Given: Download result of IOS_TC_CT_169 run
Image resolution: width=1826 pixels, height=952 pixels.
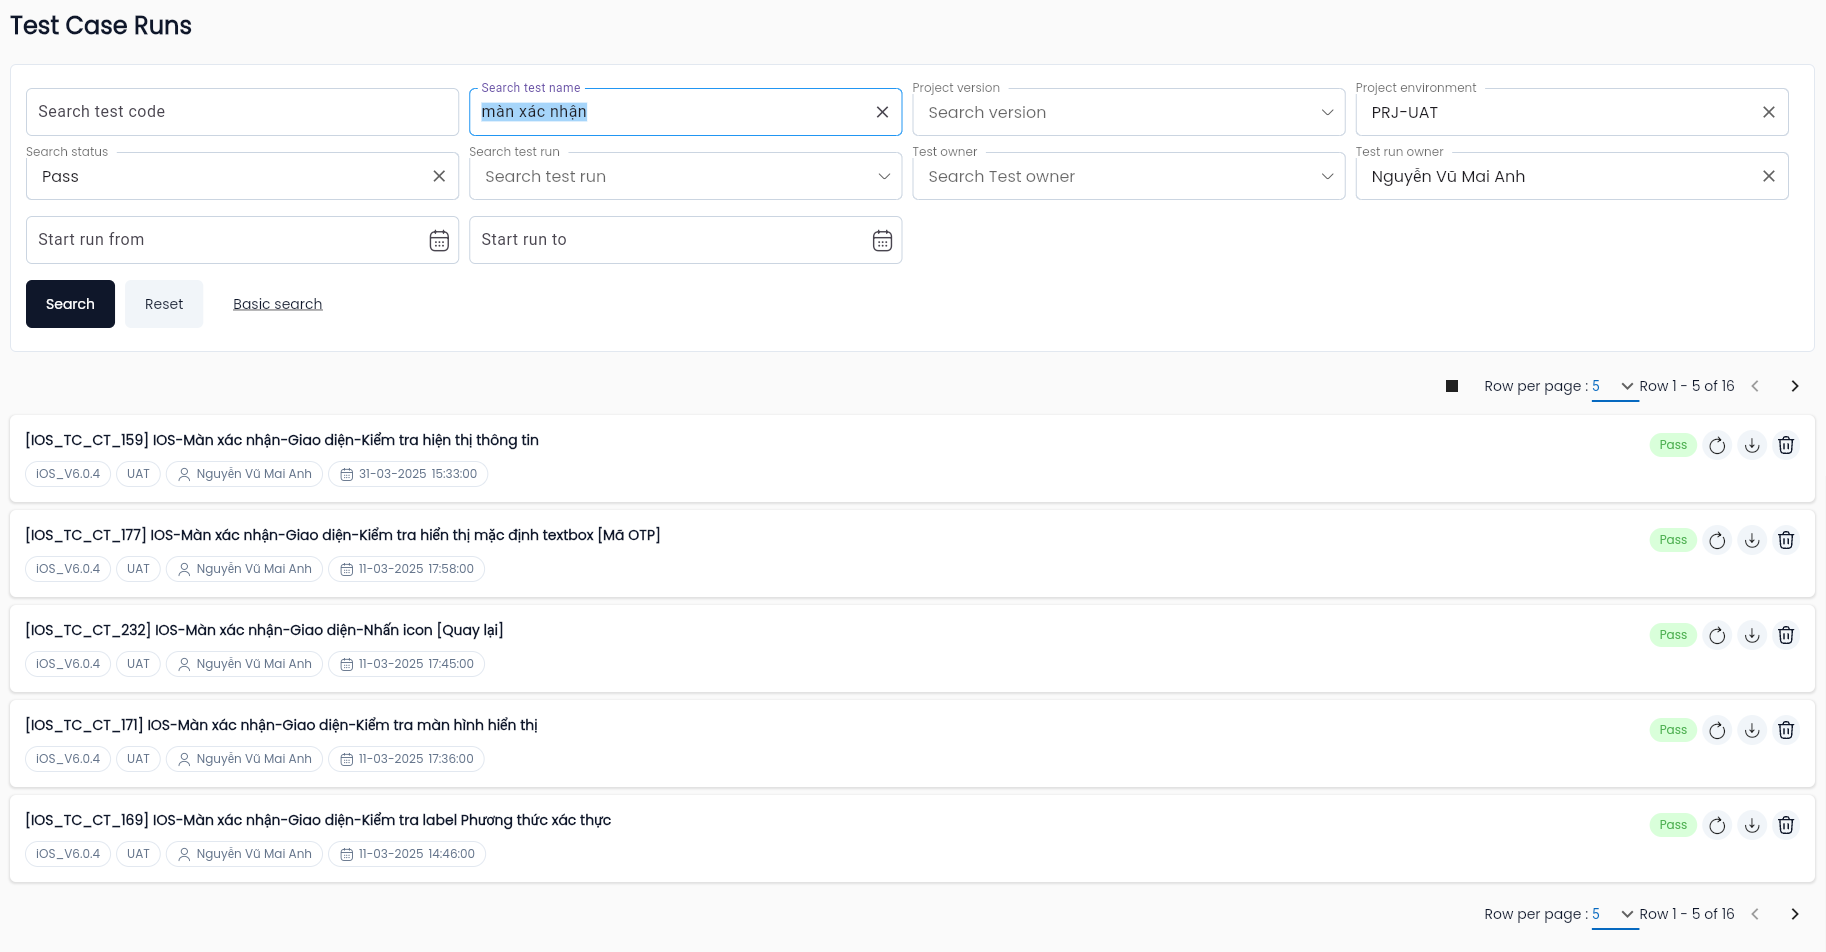Looking at the screenshot, I should coord(1752,826).
